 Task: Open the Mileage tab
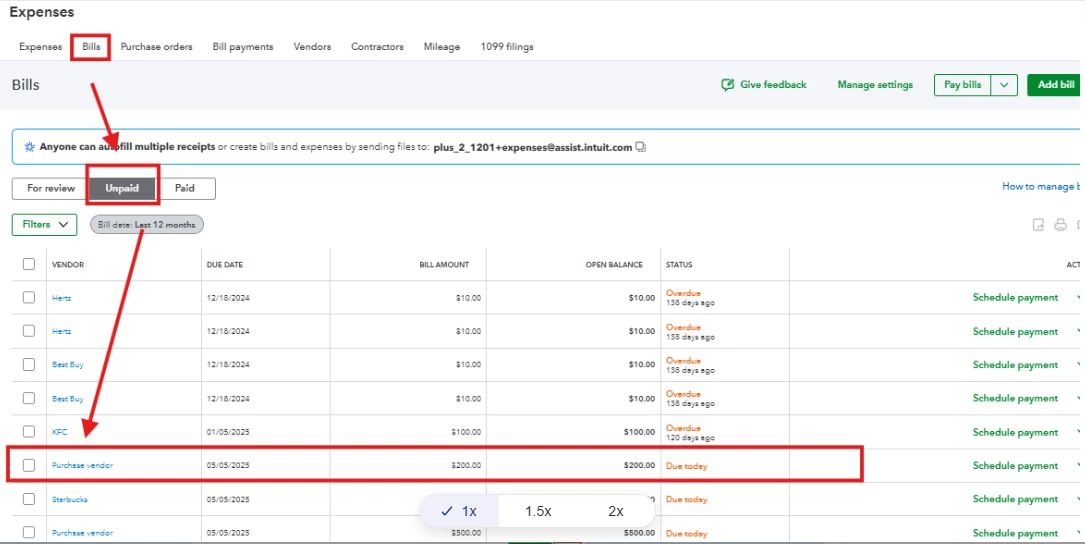[442, 47]
